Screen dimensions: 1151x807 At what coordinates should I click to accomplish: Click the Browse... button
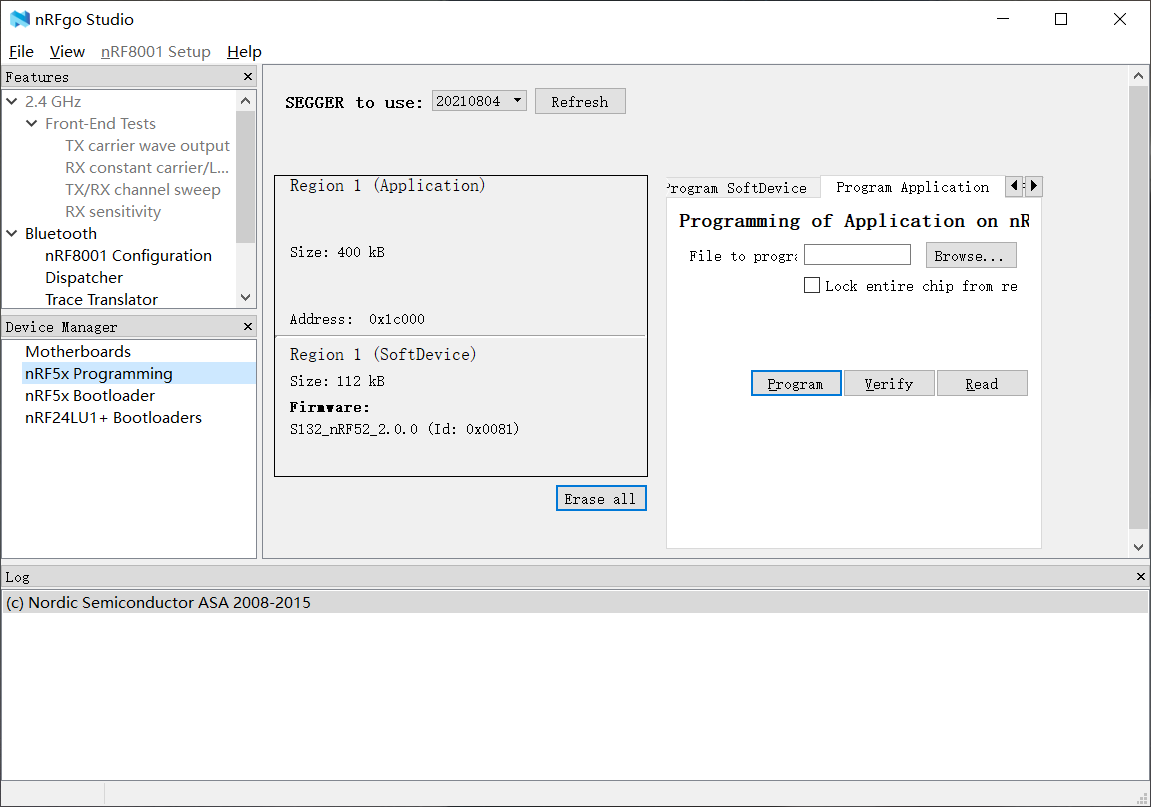click(x=969, y=255)
